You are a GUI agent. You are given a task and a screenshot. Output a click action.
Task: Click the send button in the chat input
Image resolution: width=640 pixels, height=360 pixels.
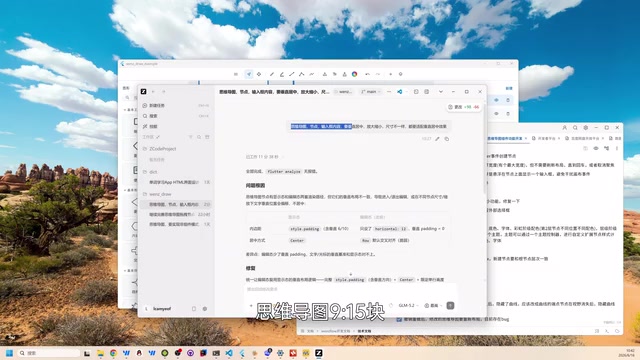(x=450, y=305)
